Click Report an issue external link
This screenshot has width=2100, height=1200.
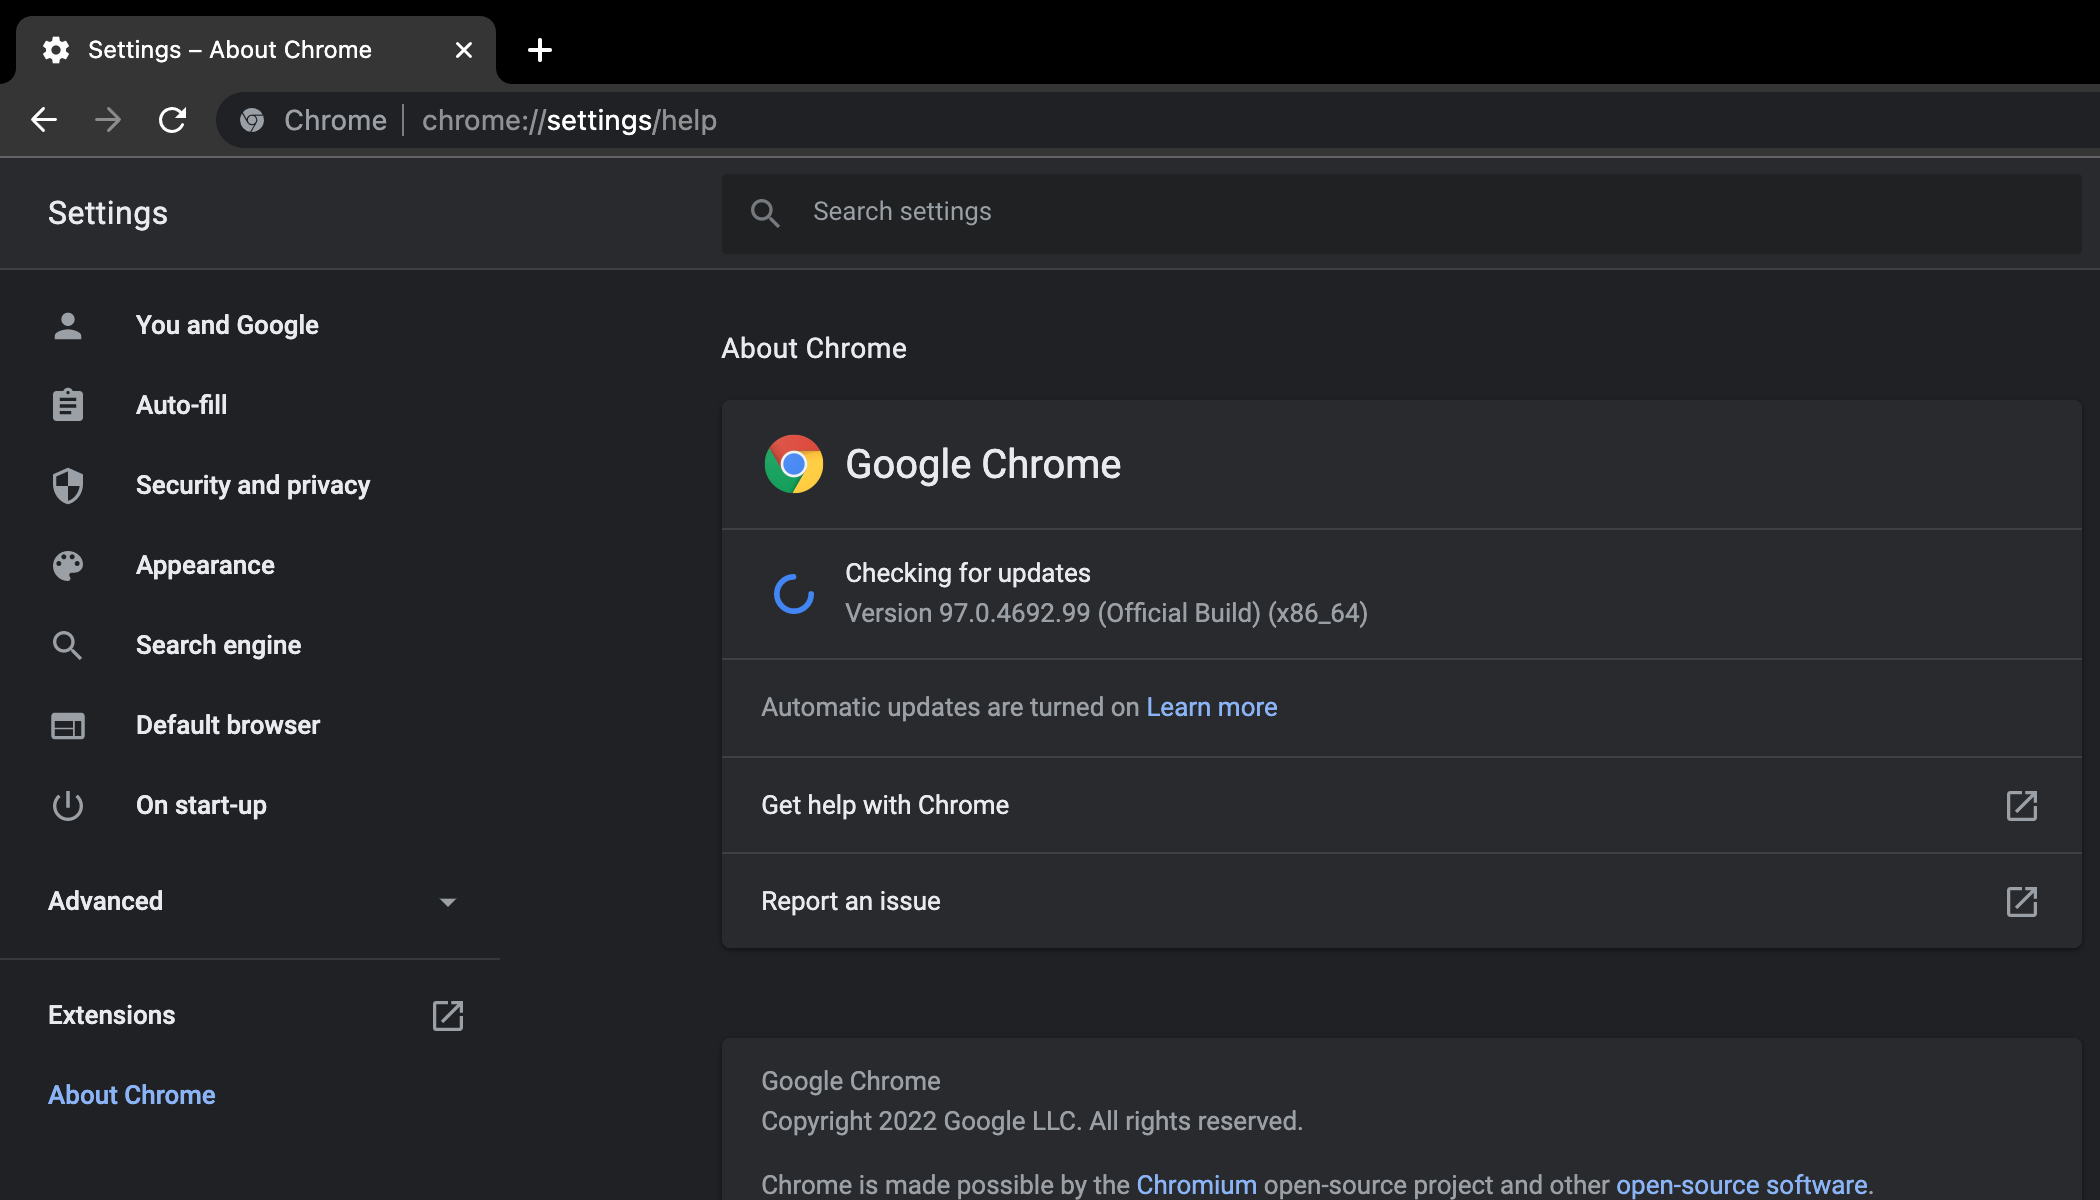pos(2021,901)
